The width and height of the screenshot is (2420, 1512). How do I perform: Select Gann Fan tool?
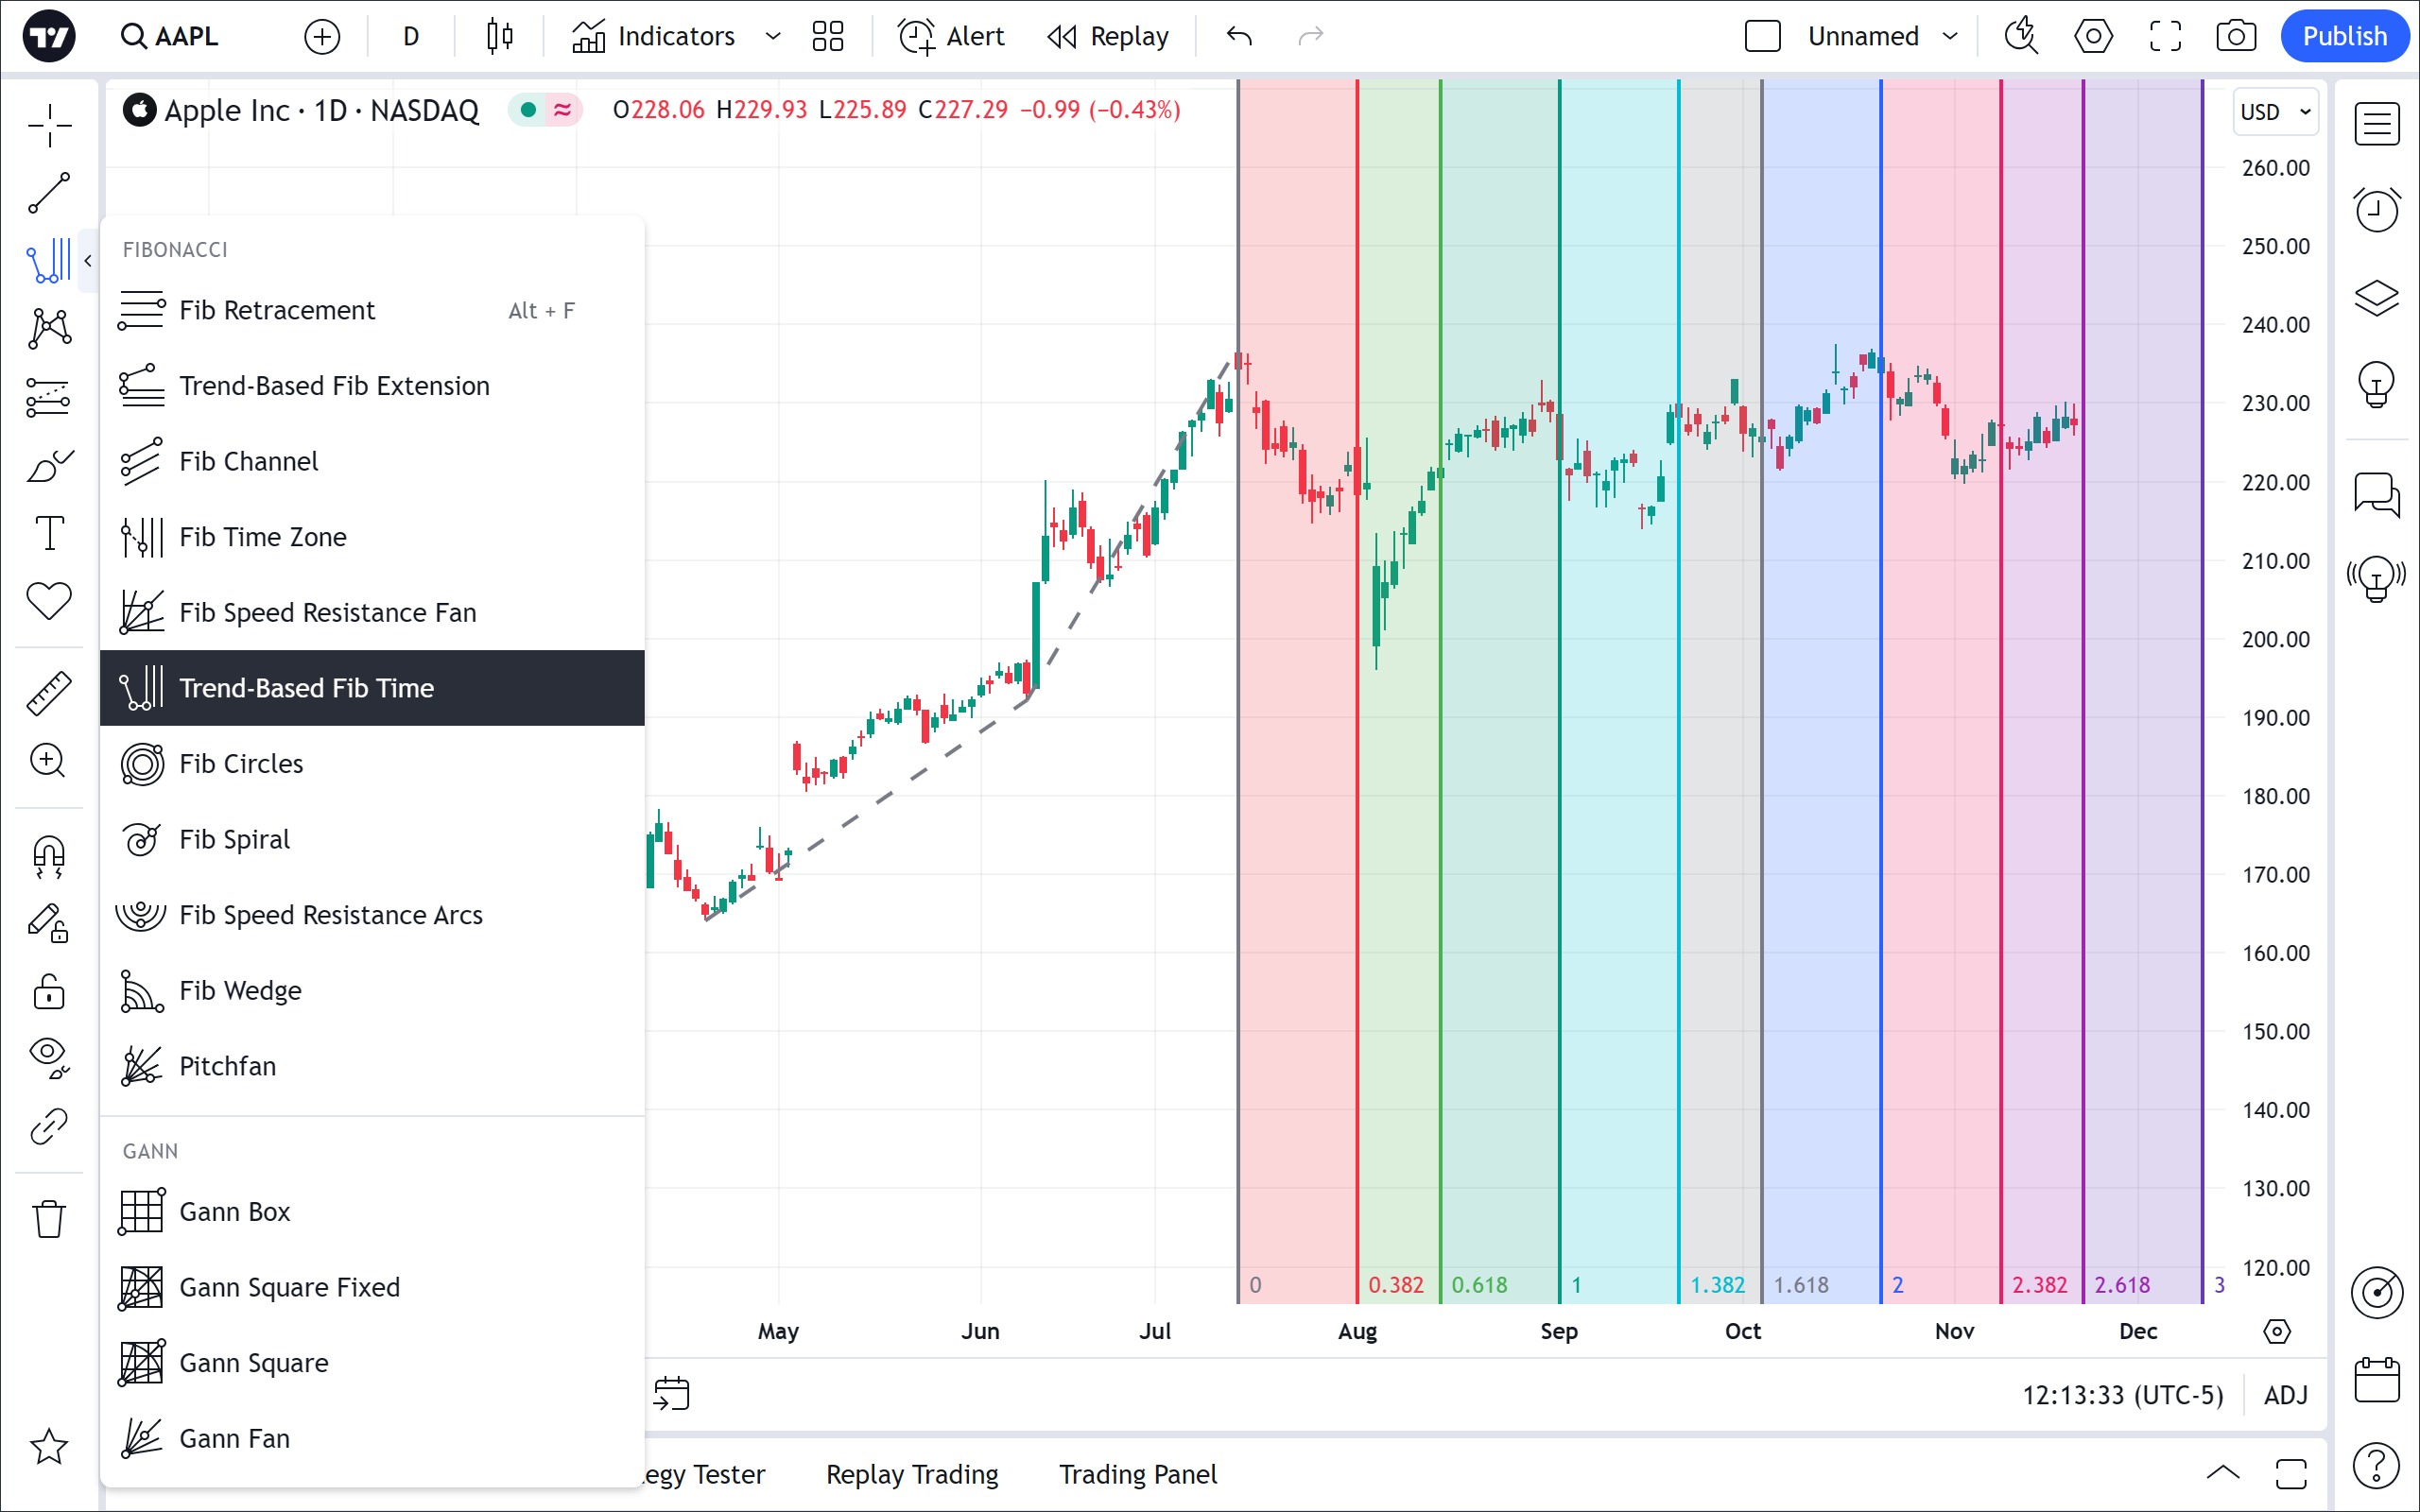click(372, 1438)
